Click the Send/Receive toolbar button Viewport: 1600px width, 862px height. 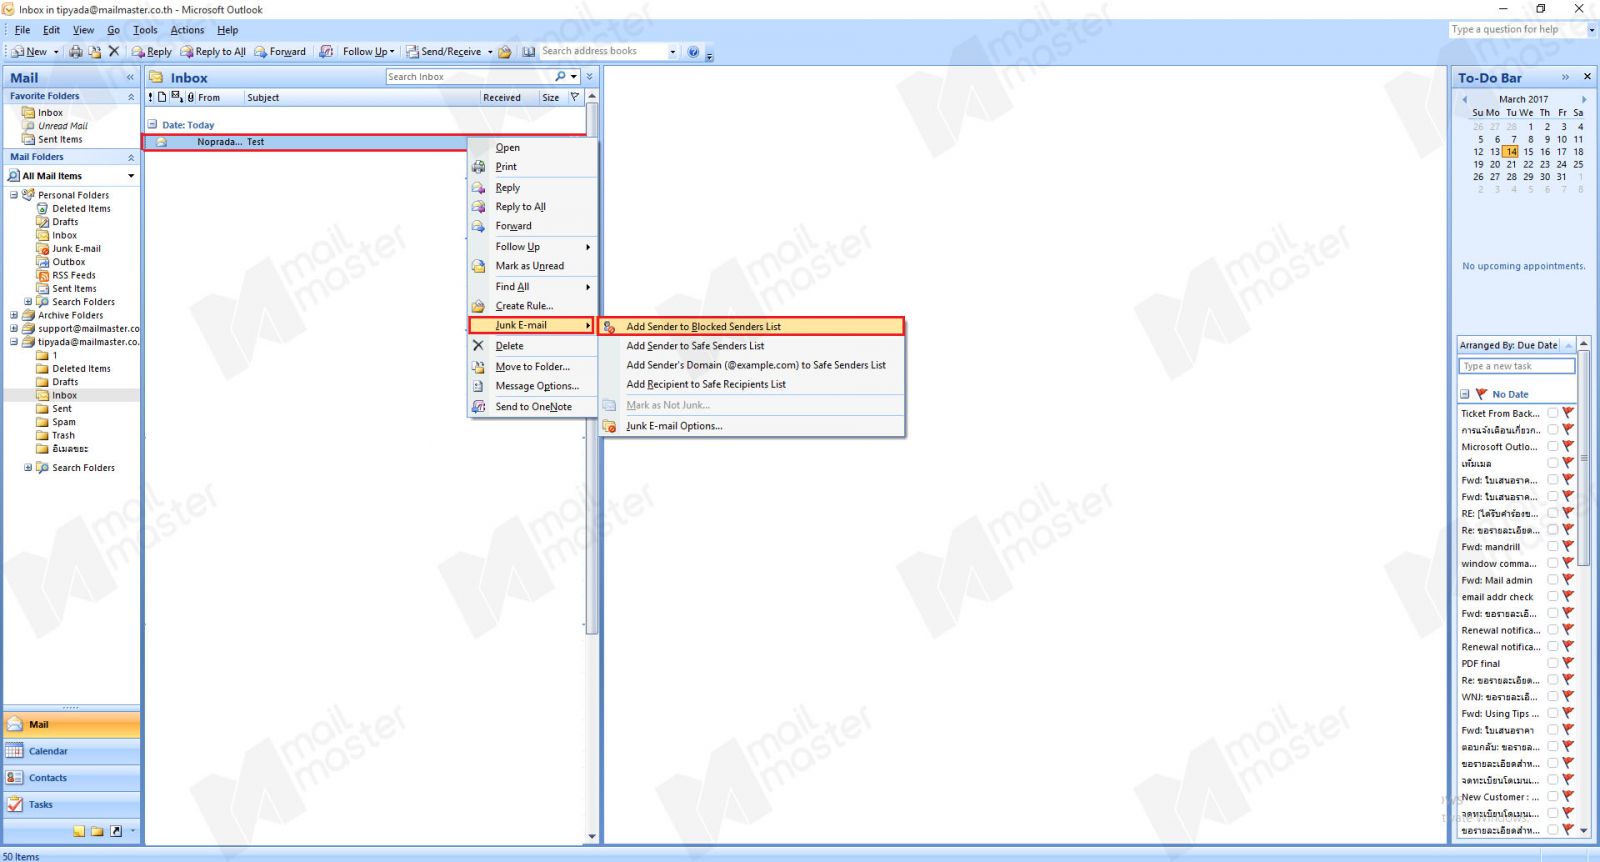pyautogui.click(x=443, y=52)
